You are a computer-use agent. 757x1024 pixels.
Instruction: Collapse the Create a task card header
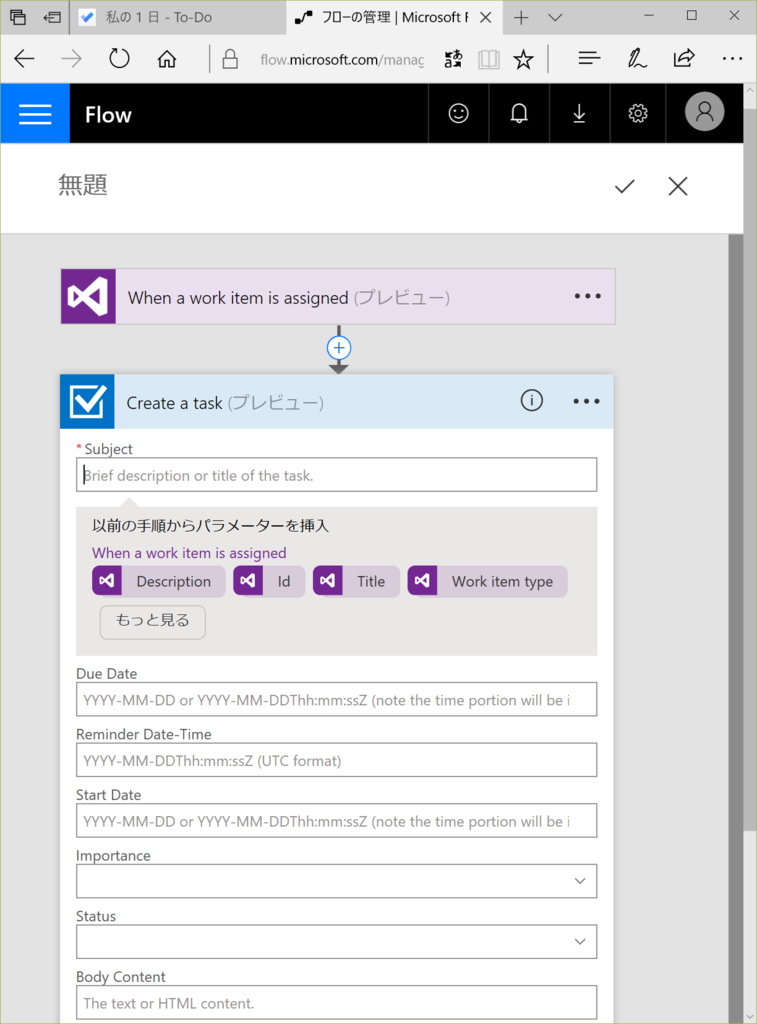(x=336, y=402)
